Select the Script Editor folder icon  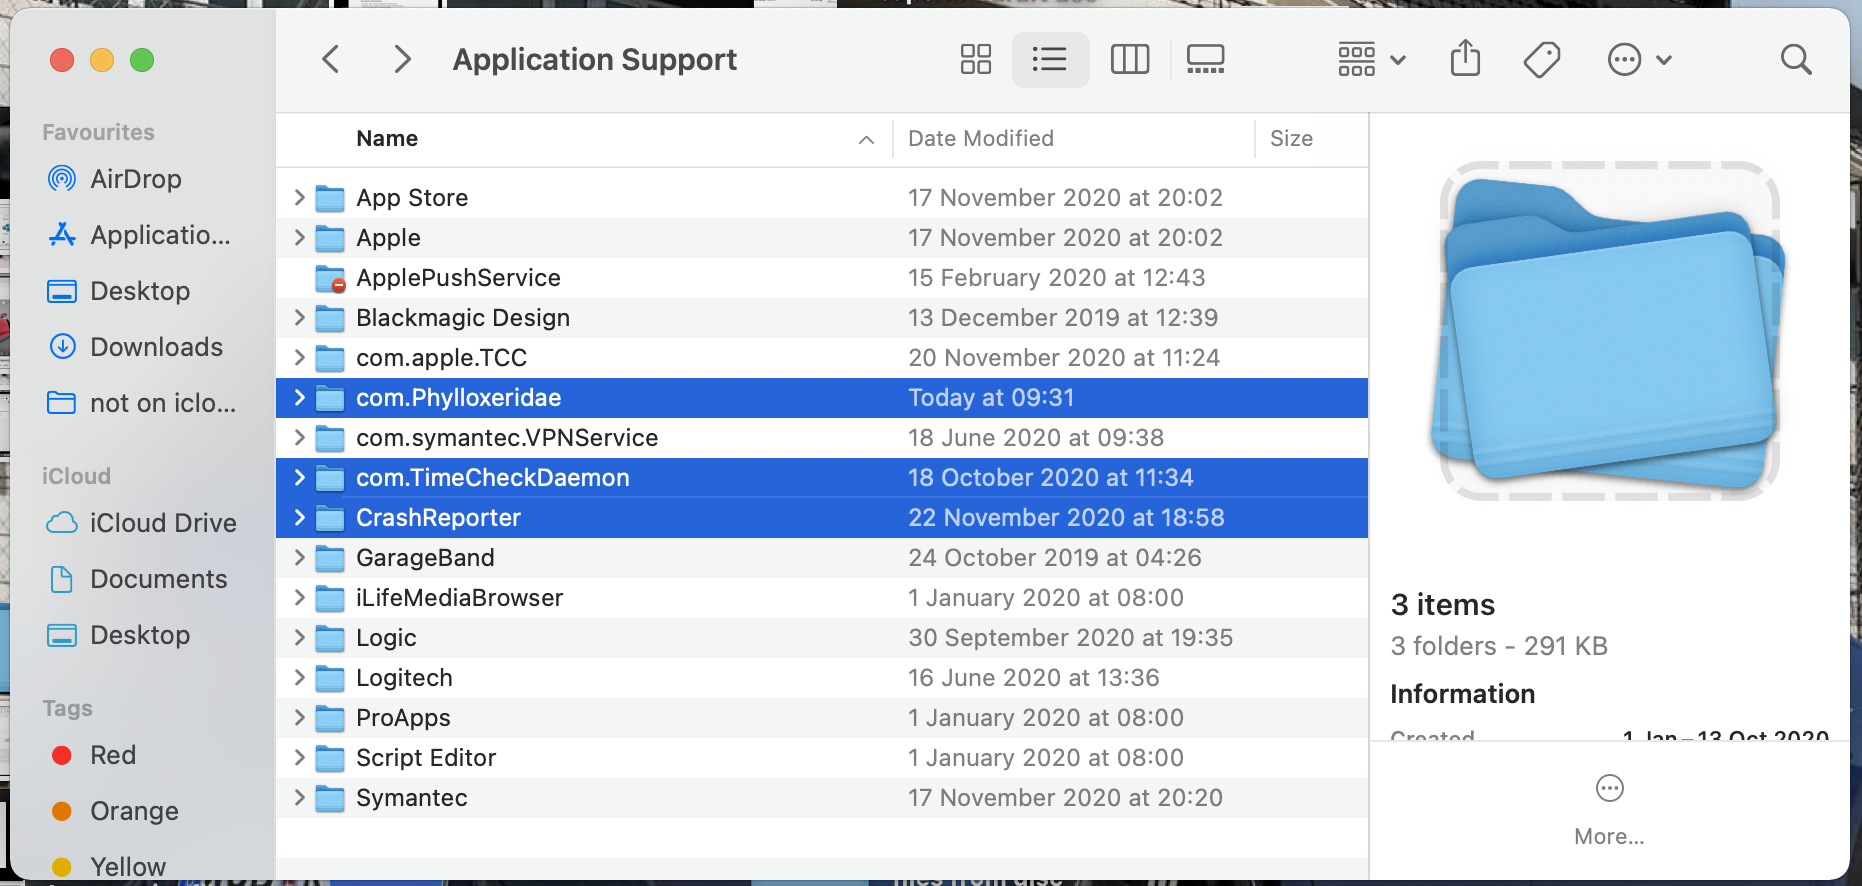pyautogui.click(x=330, y=758)
